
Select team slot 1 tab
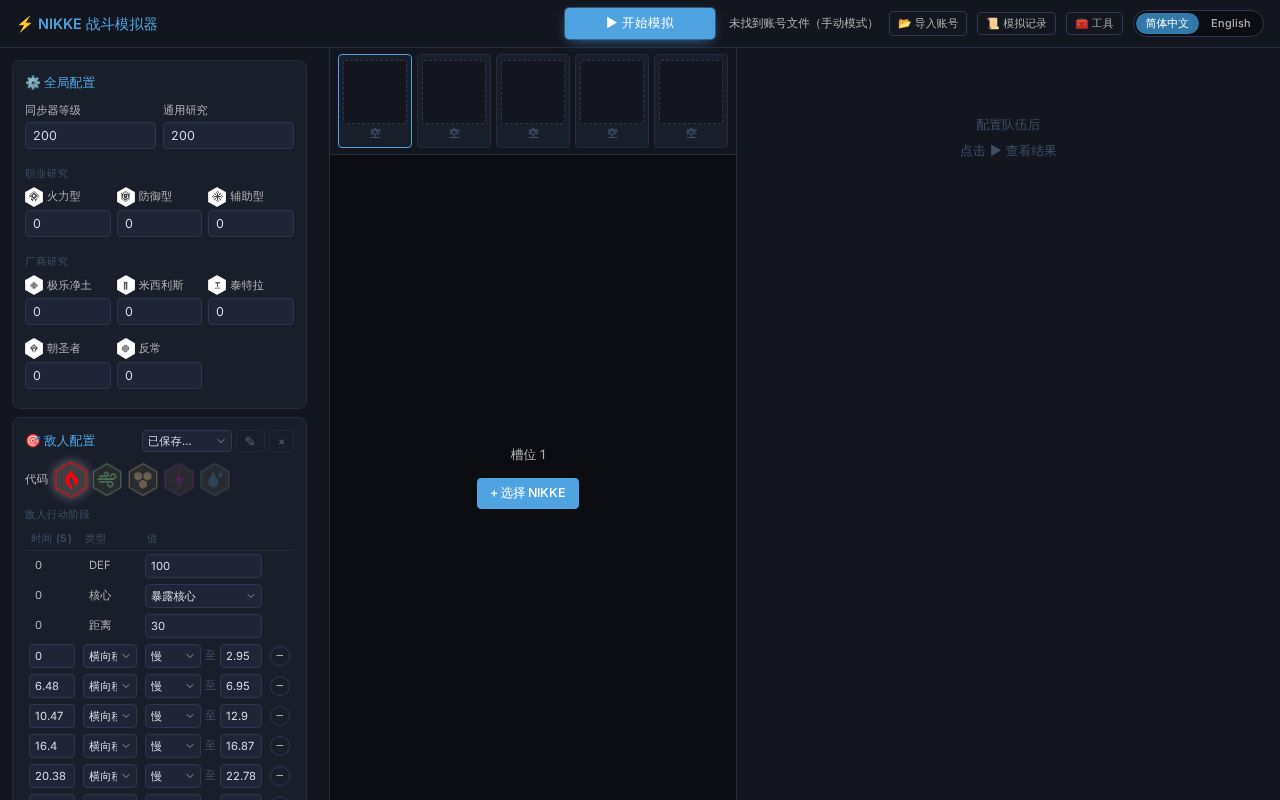pos(375,101)
